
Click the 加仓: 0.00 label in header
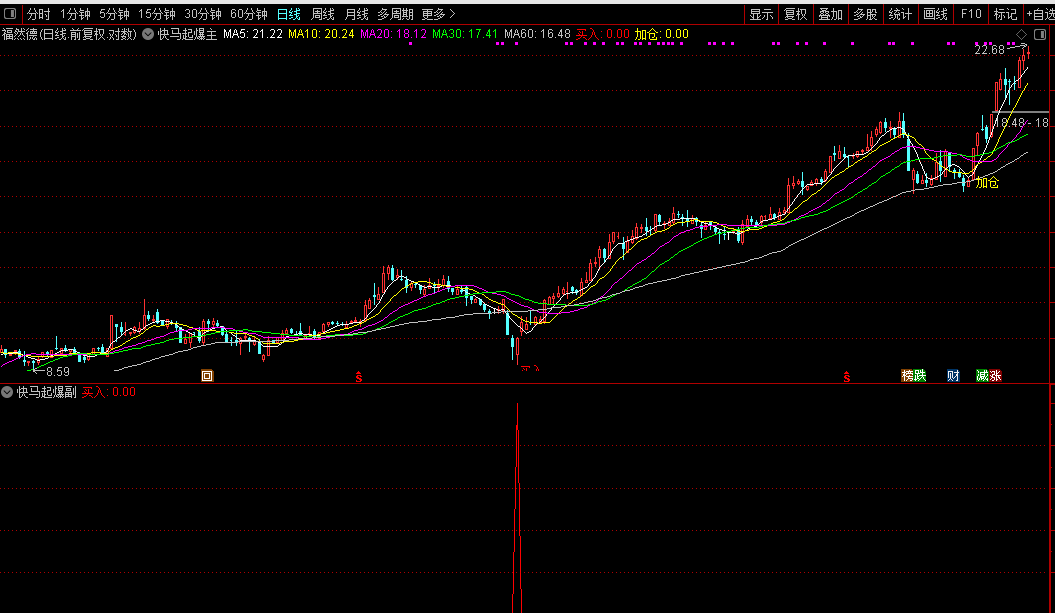pos(661,34)
